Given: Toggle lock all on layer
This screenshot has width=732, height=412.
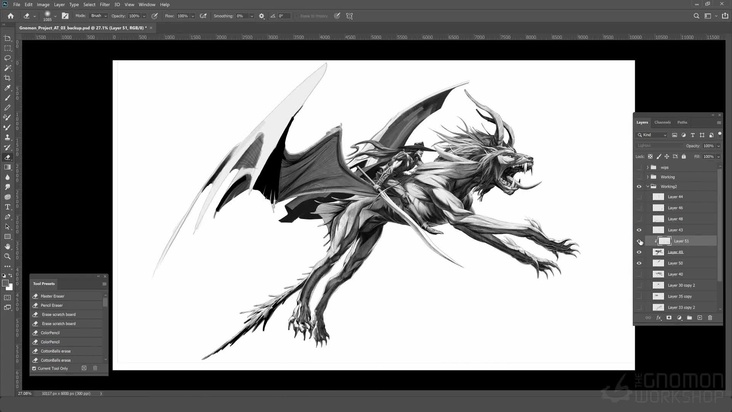Looking at the screenshot, I should pyautogui.click(x=683, y=157).
